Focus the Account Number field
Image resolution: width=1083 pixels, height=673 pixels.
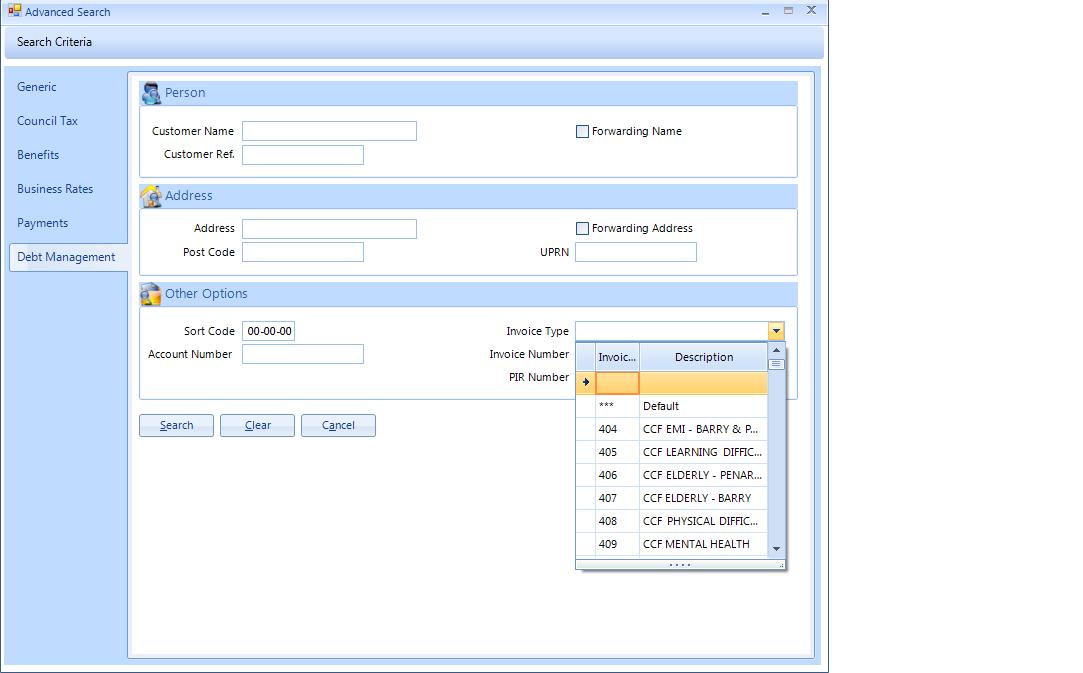pyautogui.click(x=303, y=354)
